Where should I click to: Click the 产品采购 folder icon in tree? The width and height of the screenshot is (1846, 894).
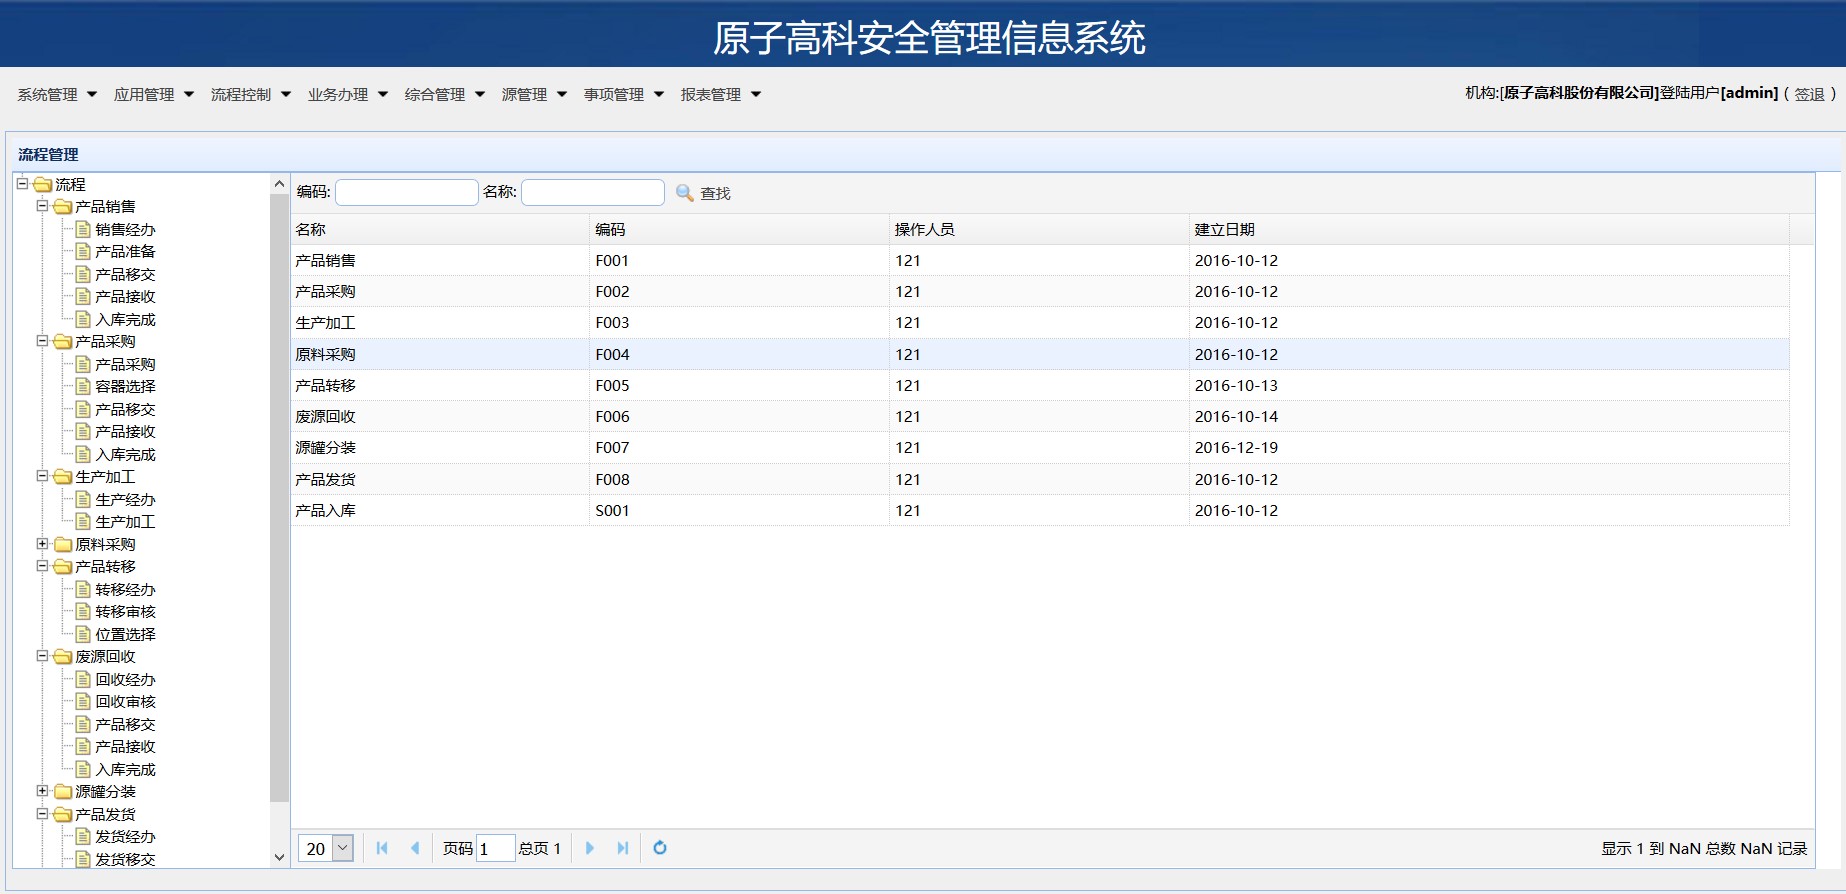click(x=63, y=342)
